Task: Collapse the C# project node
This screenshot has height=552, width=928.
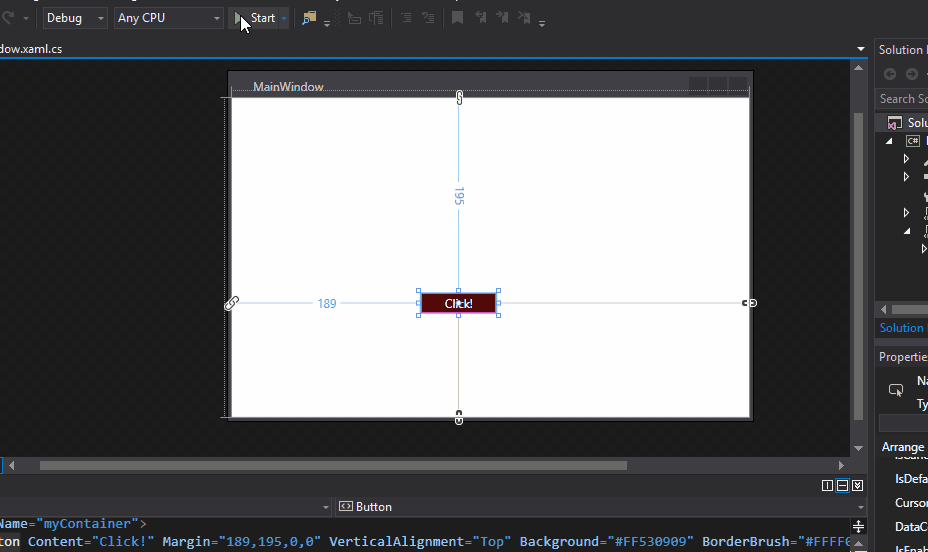Action: coord(889,141)
